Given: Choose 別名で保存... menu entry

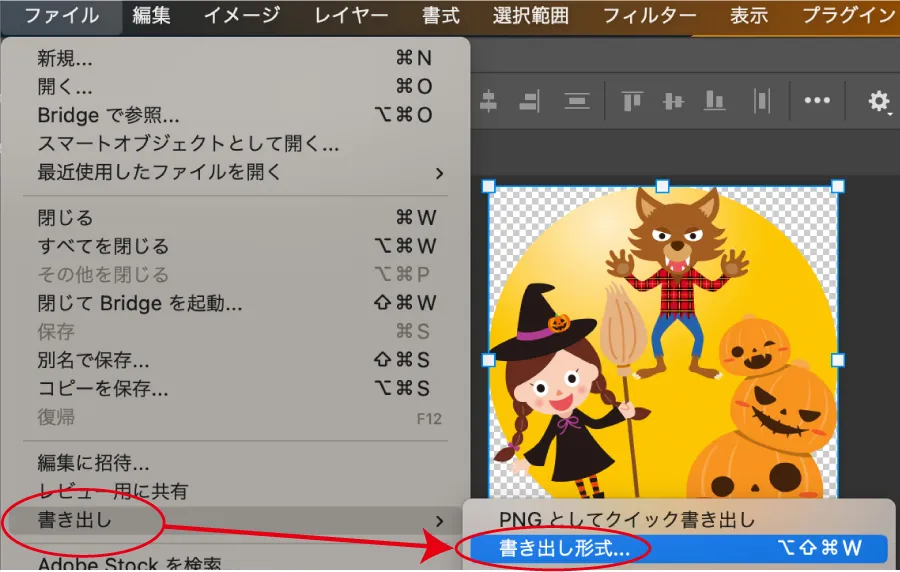Looking at the screenshot, I should (x=235, y=360).
